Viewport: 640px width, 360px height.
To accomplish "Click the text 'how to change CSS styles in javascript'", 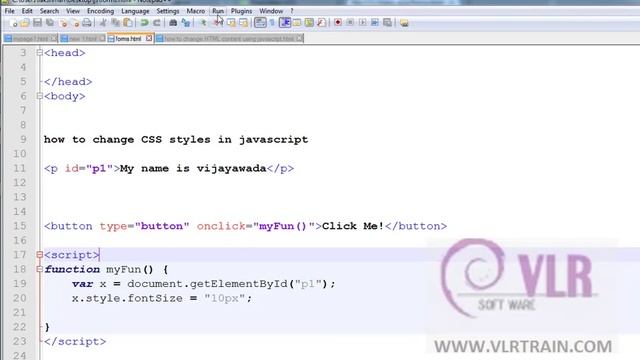I will click(x=176, y=140).
